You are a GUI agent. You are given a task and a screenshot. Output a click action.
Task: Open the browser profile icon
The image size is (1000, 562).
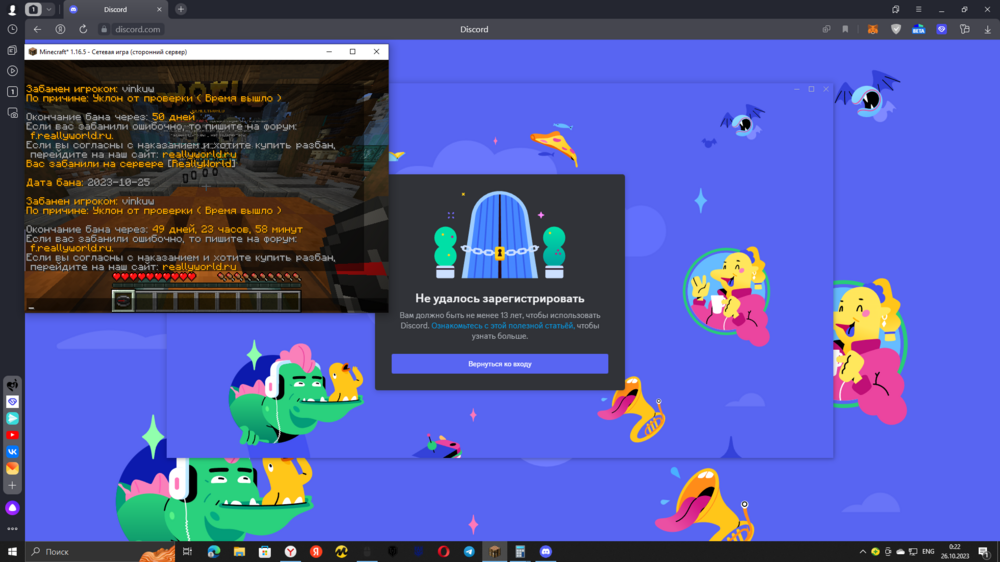pos(11,10)
